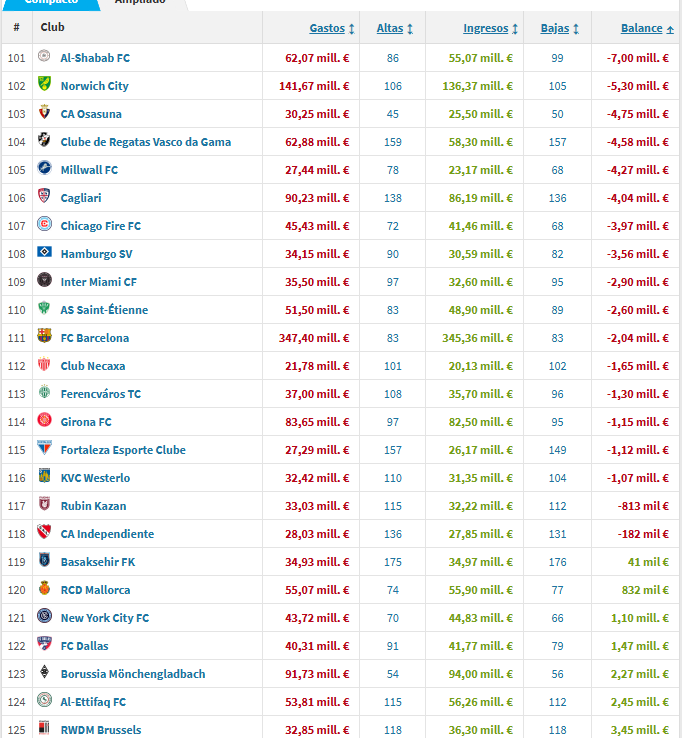The width and height of the screenshot is (682, 738).
Task: Click the FC Barcelona crest
Action: 44,336
